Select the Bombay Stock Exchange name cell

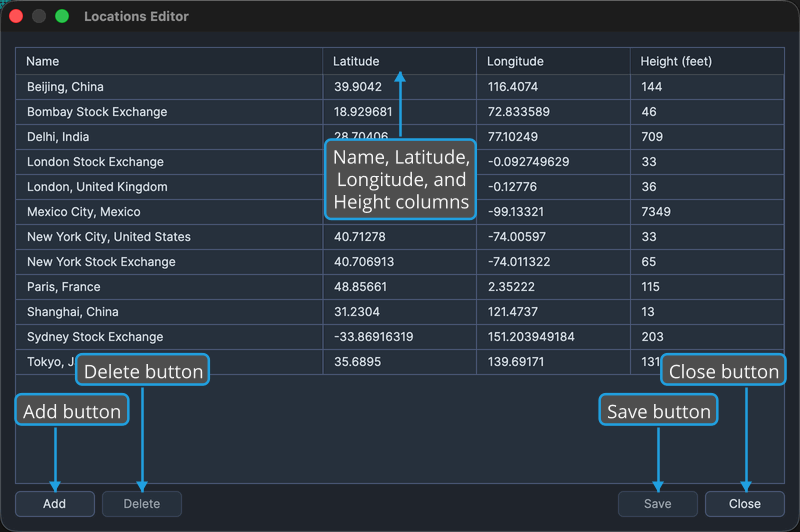click(x=169, y=112)
